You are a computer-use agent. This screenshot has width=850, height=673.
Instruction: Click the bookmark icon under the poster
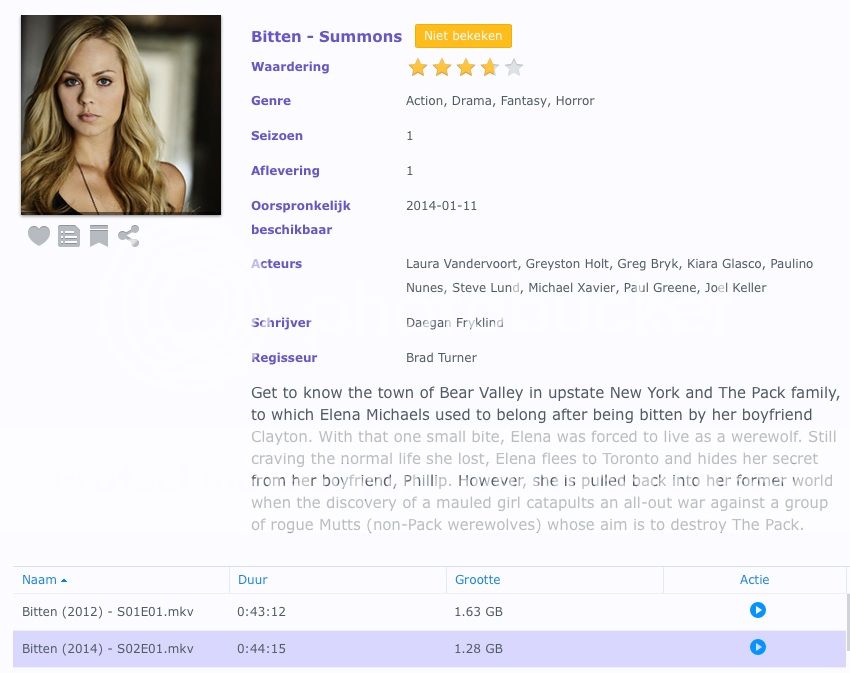pos(98,236)
